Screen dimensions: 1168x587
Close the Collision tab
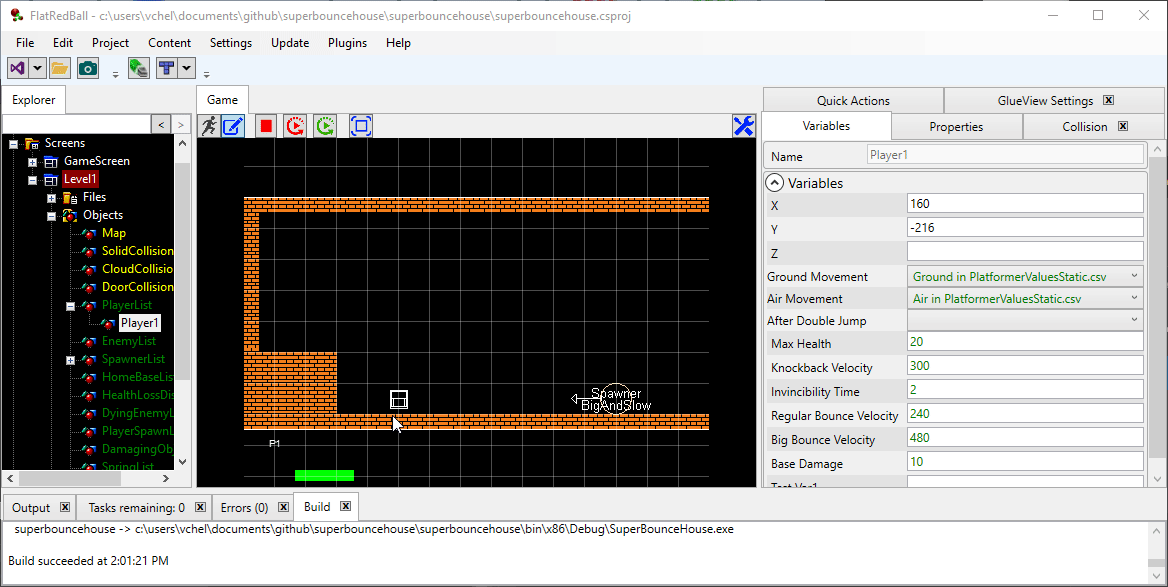pyautogui.click(x=1123, y=127)
